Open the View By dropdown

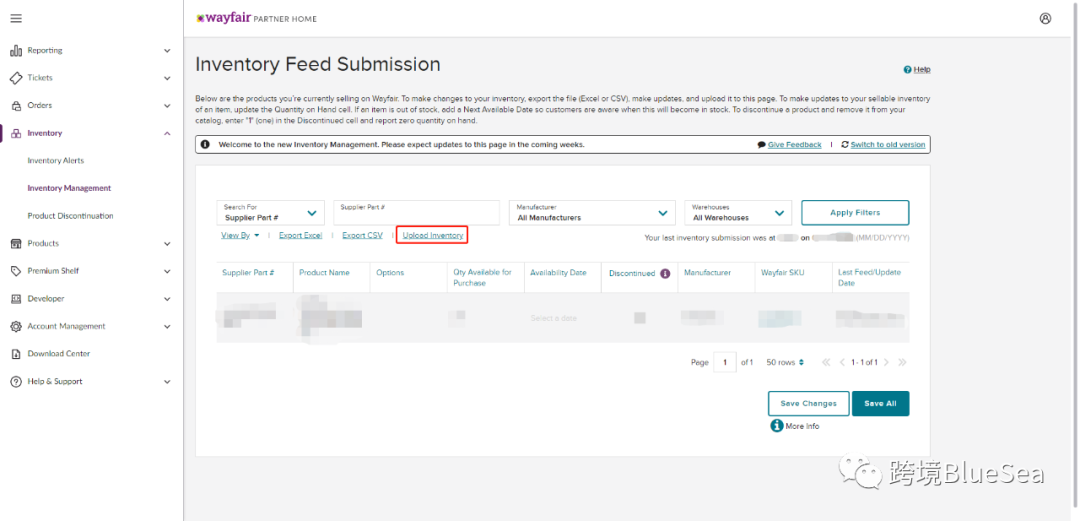[240, 235]
